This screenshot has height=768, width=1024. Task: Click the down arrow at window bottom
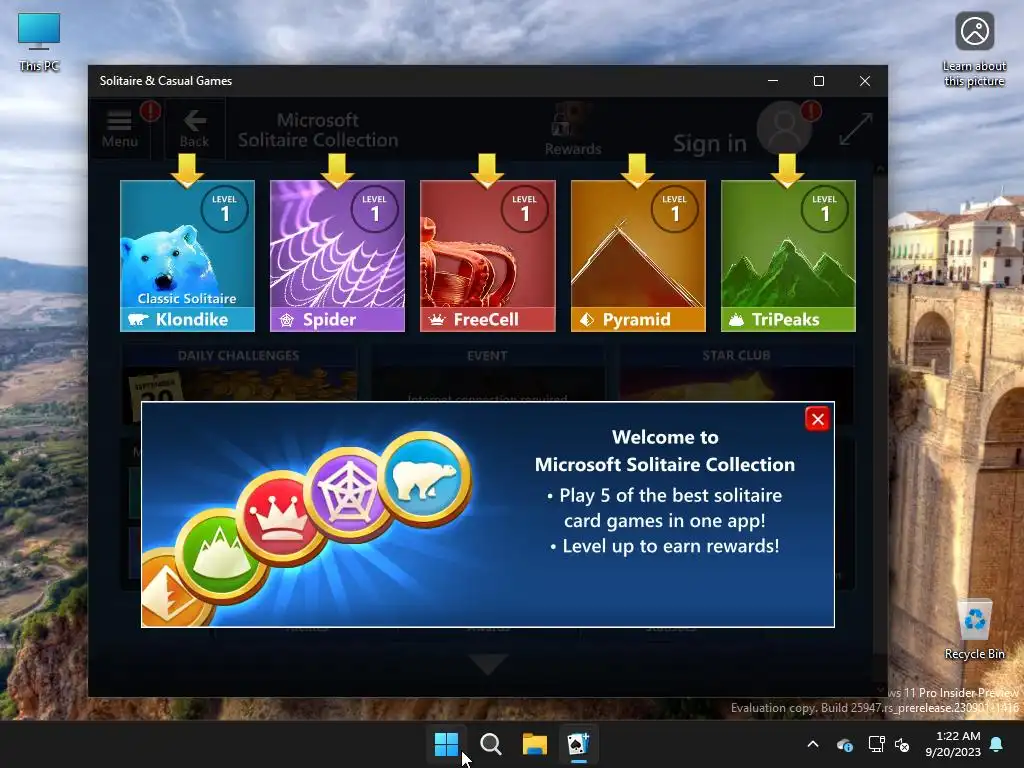[x=488, y=664]
